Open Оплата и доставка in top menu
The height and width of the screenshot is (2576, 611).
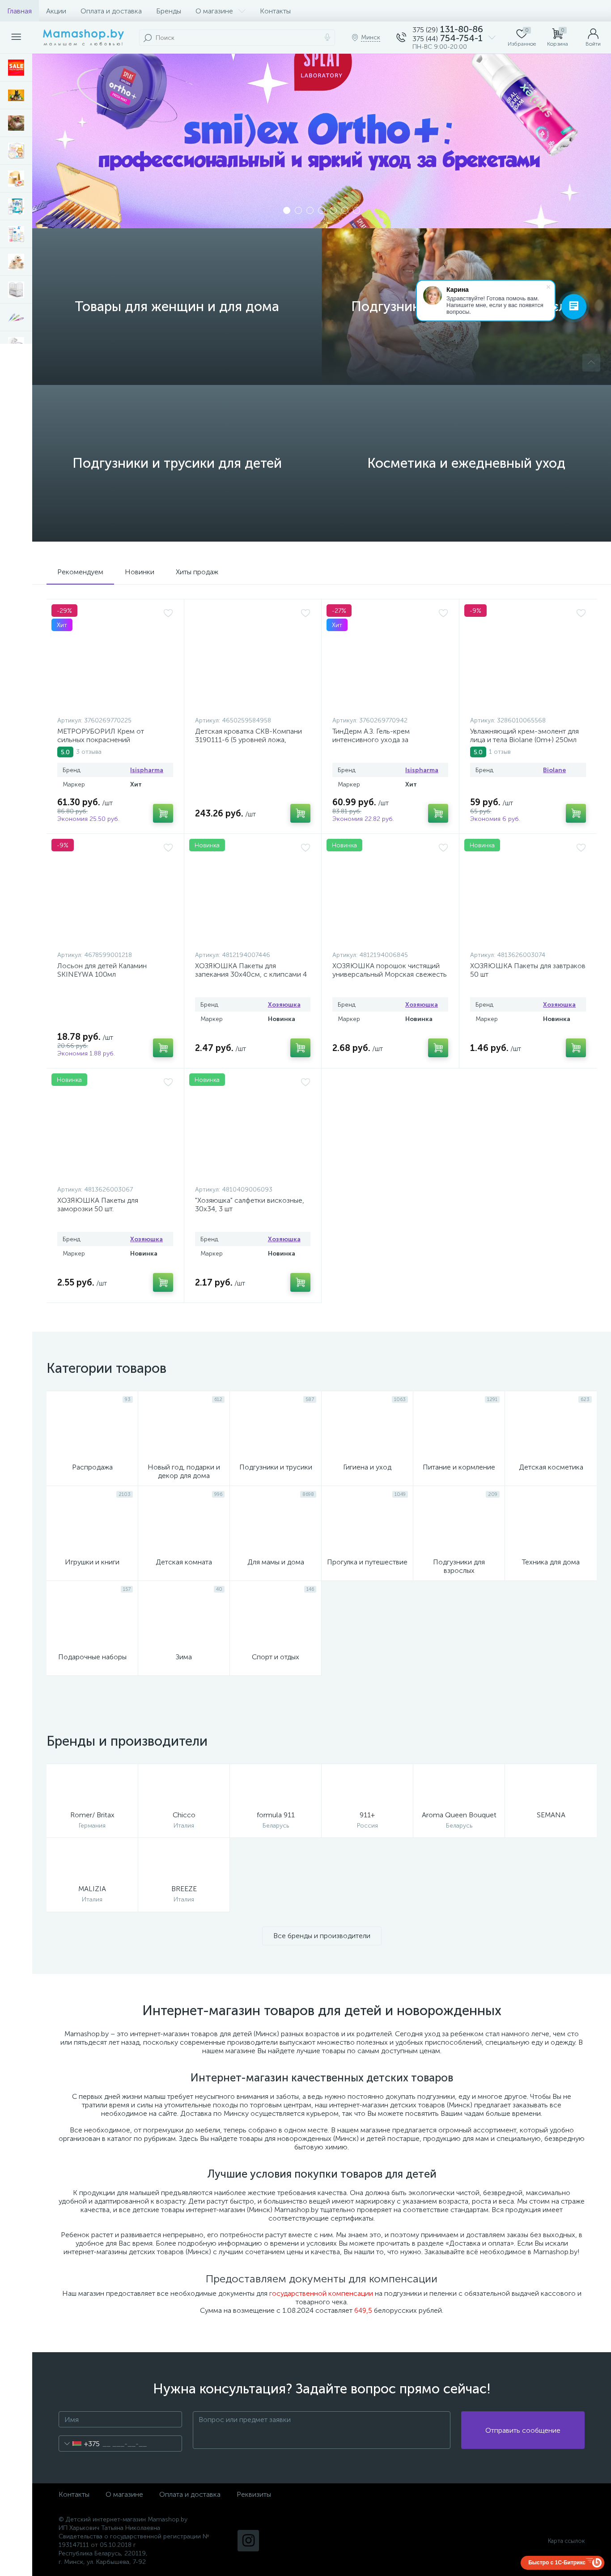pos(111,11)
